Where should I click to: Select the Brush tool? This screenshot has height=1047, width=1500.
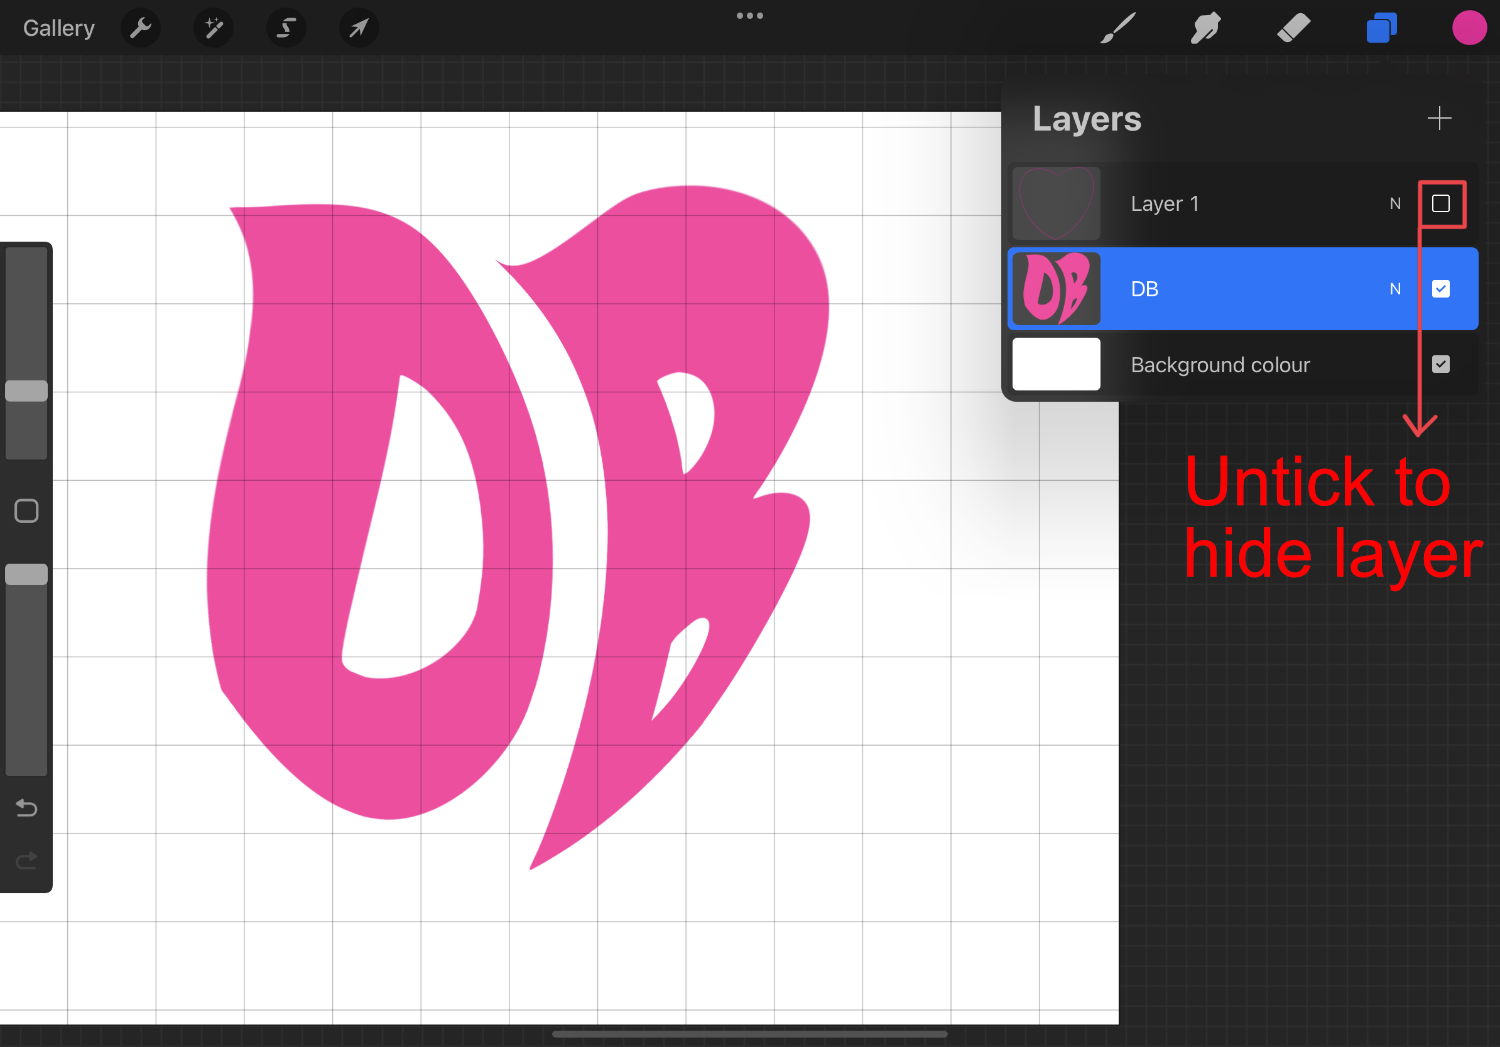coord(1117,28)
